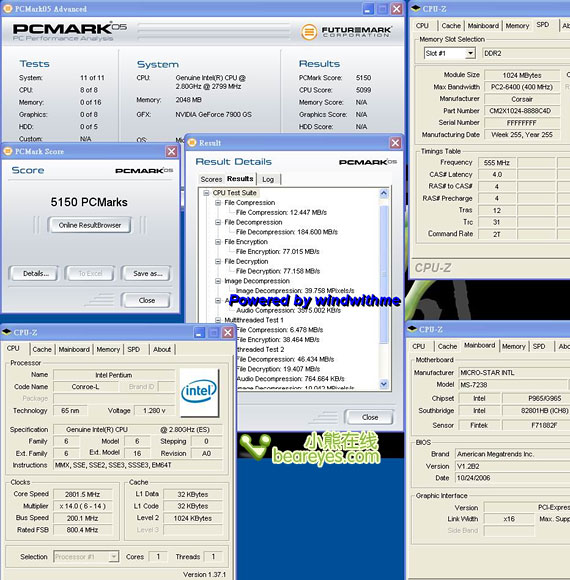570x580 pixels.
Task: Collapse the File Encryption tree node
Action: coord(218,242)
